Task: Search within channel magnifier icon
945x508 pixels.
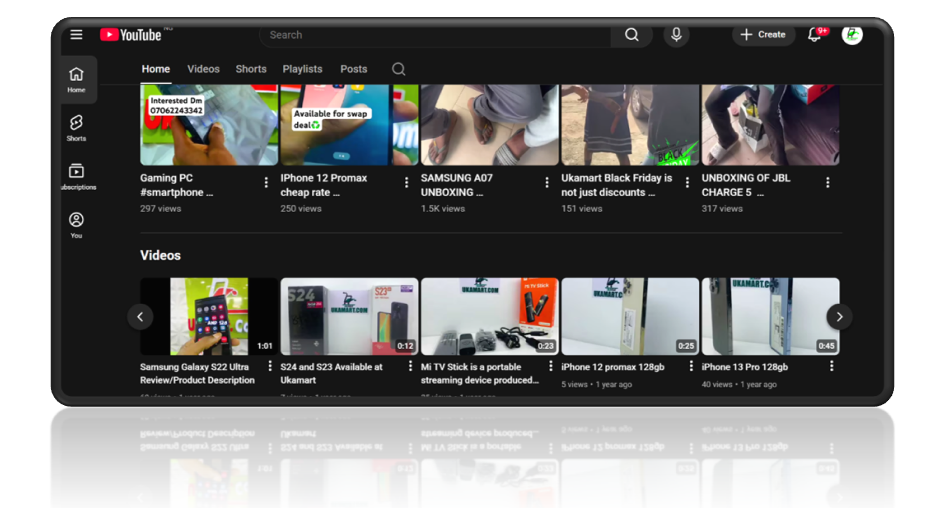Action: pyautogui.click(x=399, y=69)
